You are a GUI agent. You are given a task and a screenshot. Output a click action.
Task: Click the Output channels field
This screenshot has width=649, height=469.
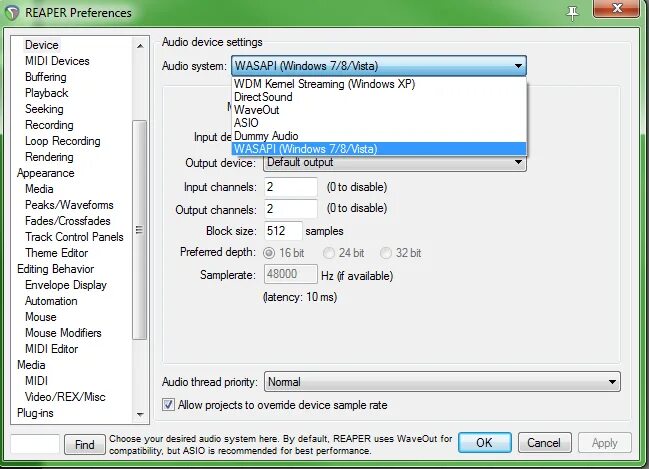[291, 209]
